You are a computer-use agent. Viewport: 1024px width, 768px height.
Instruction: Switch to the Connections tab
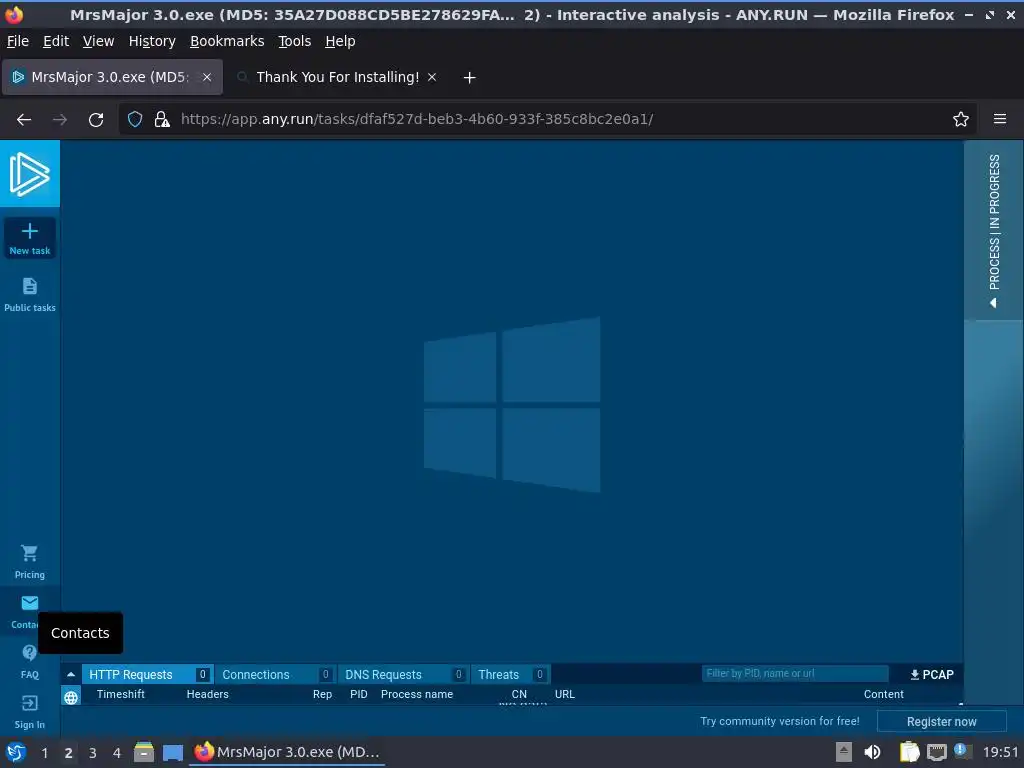(275, 675)
